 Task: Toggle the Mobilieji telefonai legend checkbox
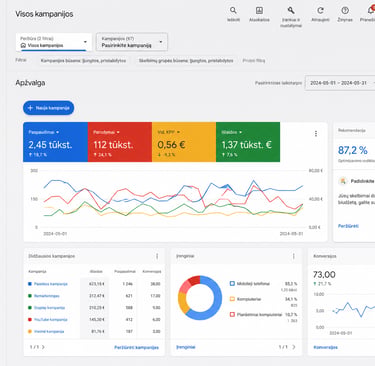coord(232,284)
